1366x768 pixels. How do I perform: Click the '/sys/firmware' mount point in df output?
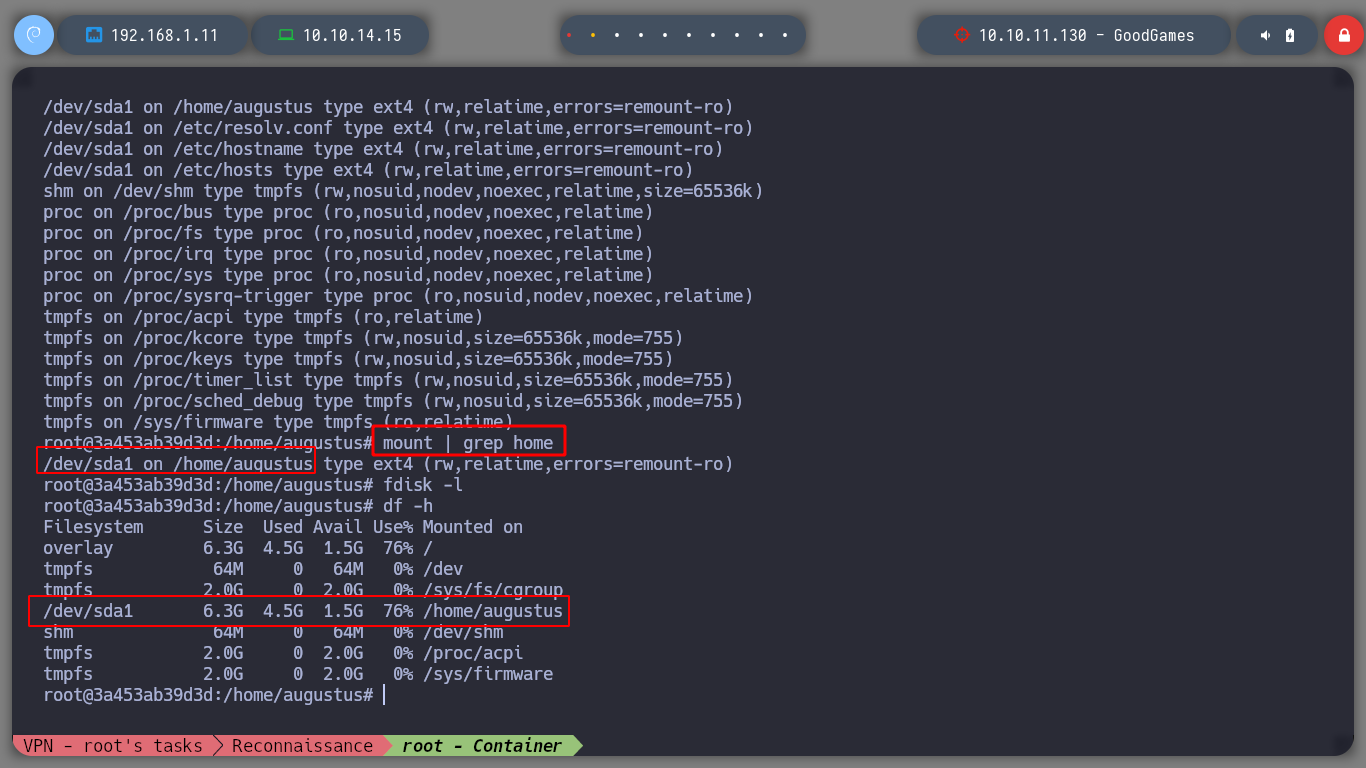pyautogui.click(x=488, y=674)
